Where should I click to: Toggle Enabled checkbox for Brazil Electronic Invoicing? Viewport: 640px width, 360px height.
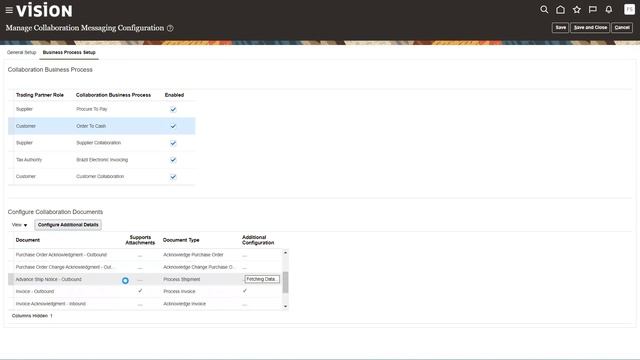[173, 160]
